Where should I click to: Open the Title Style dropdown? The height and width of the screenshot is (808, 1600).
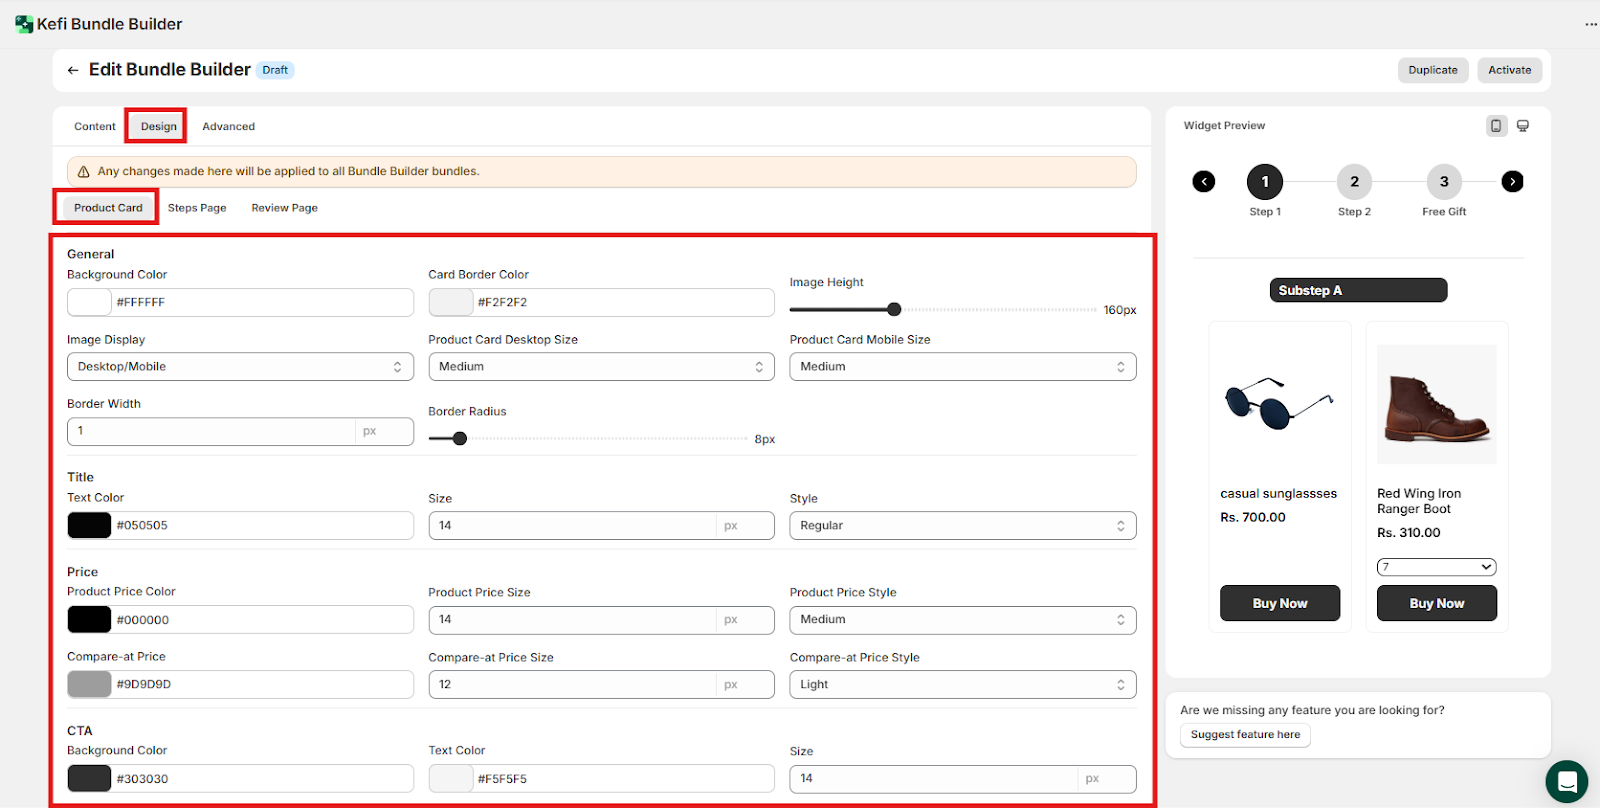[962, 526]
